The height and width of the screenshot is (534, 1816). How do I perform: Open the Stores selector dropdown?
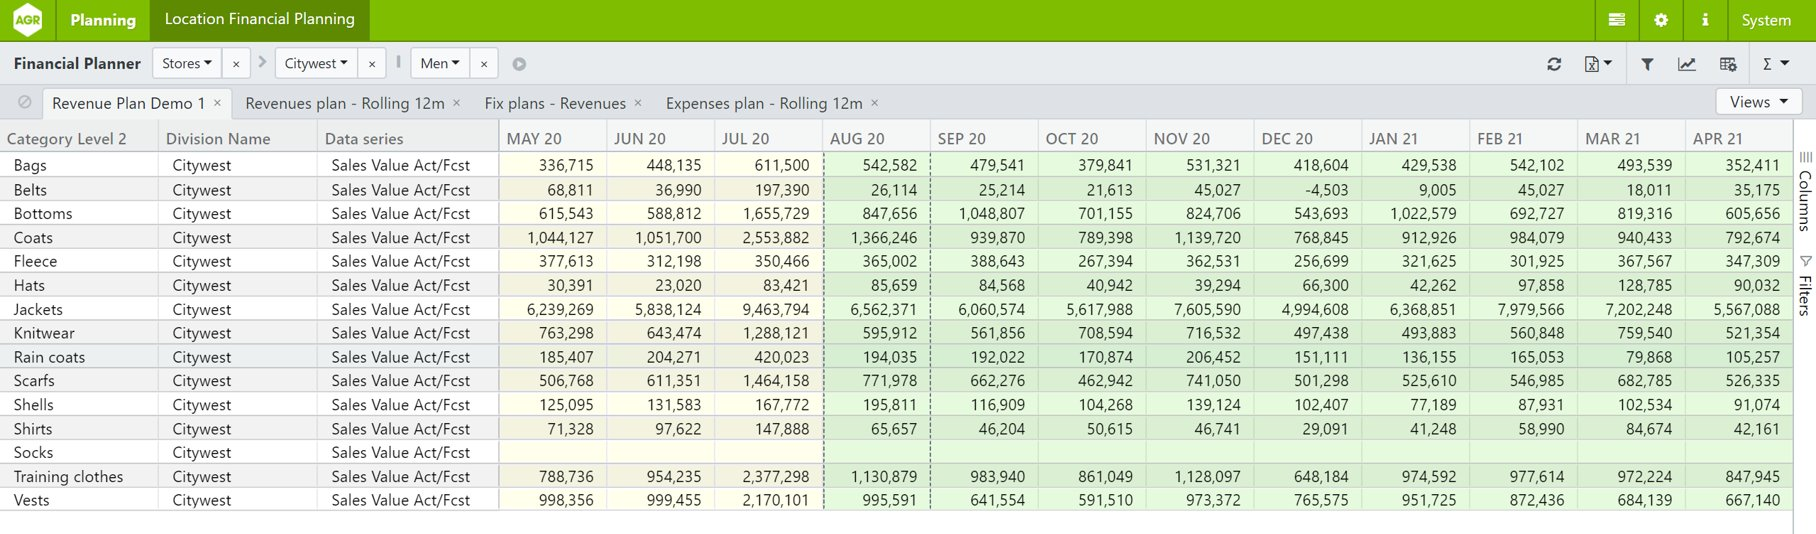[187, 64]
